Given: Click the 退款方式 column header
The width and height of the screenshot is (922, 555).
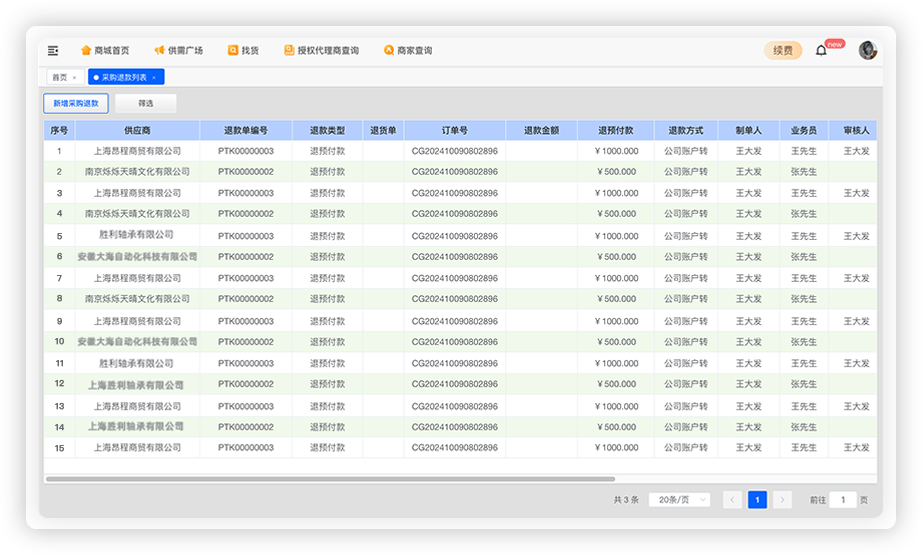Looking at the screenshot, I should [686, 131].
